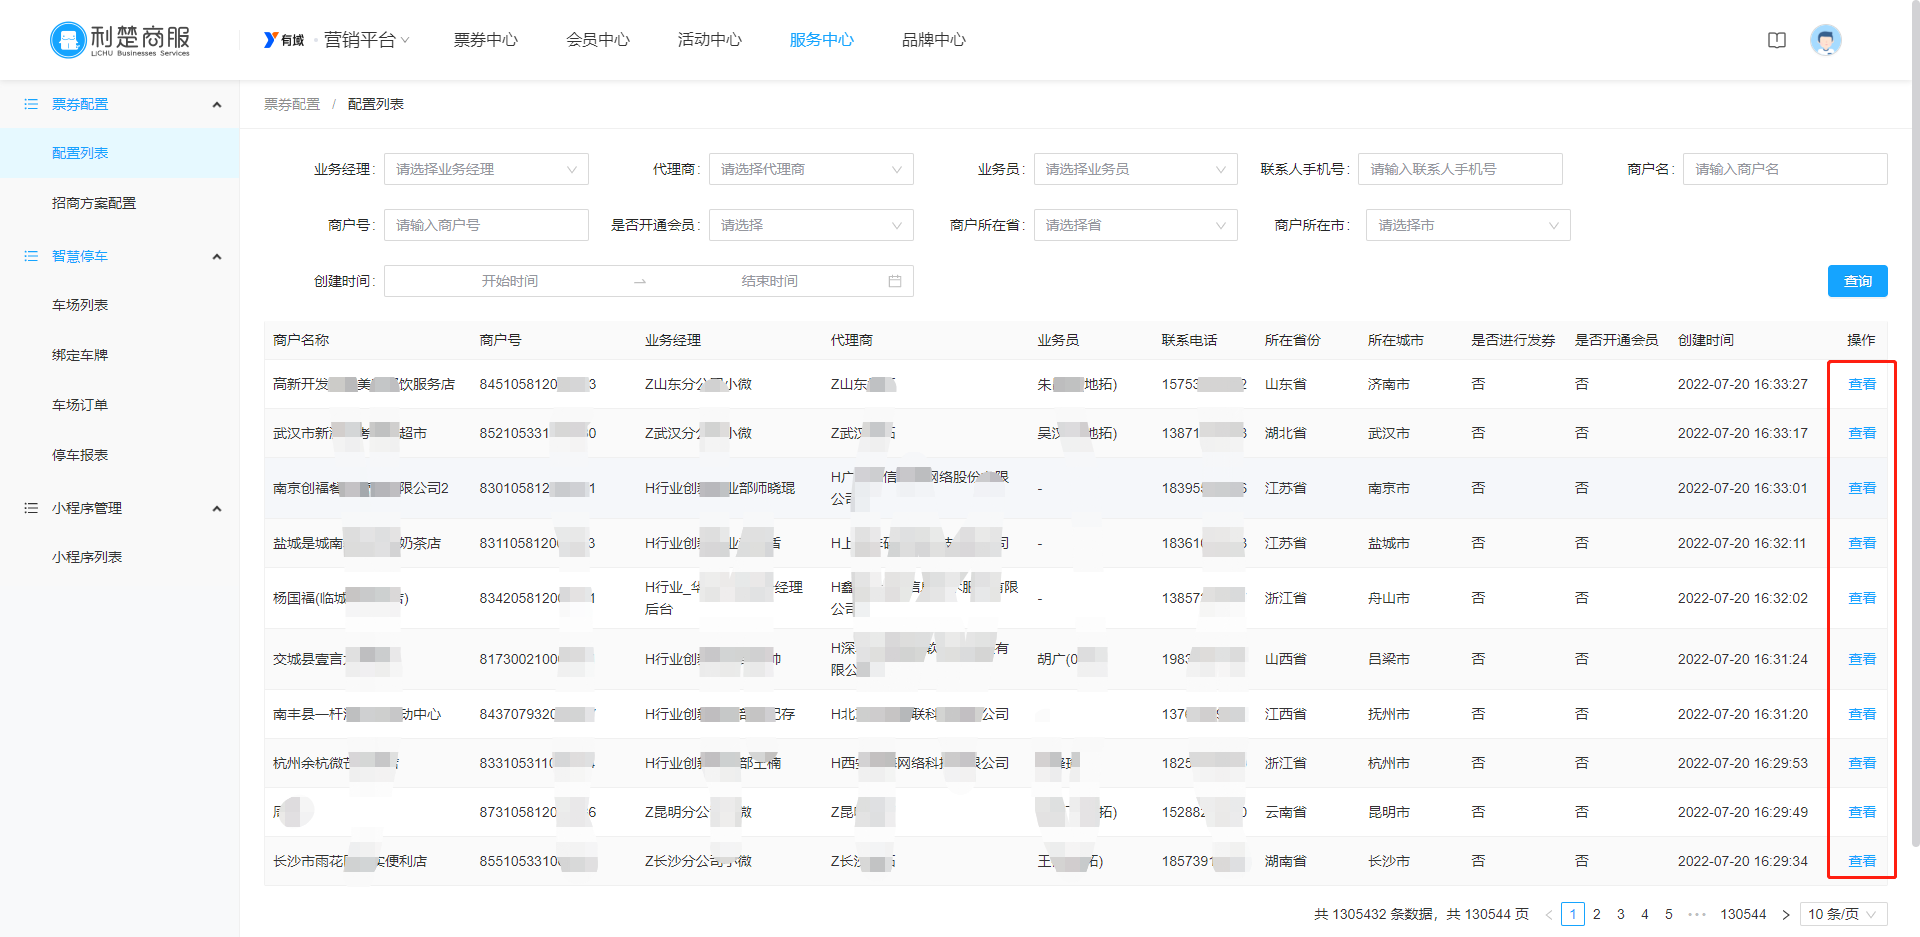This screenshot has height=937, width=1920.
Task: Click 查看 for the 吕梁市 row
Action: pyautogui.click(x=1862, y=659)
